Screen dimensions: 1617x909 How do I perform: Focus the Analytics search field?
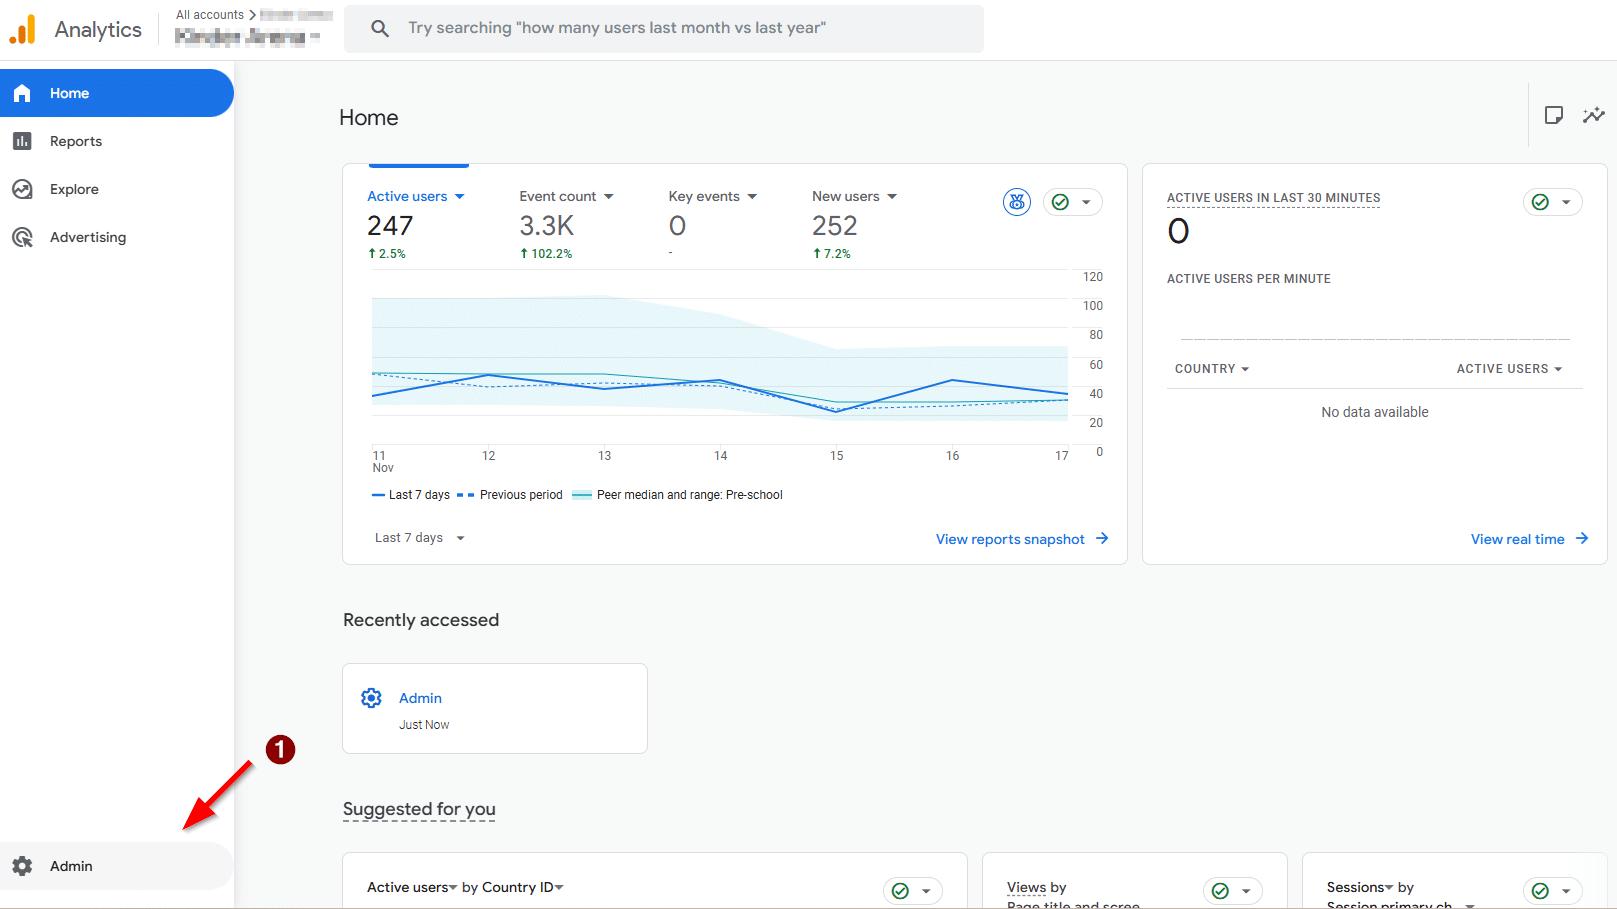(x=664, y=28)
